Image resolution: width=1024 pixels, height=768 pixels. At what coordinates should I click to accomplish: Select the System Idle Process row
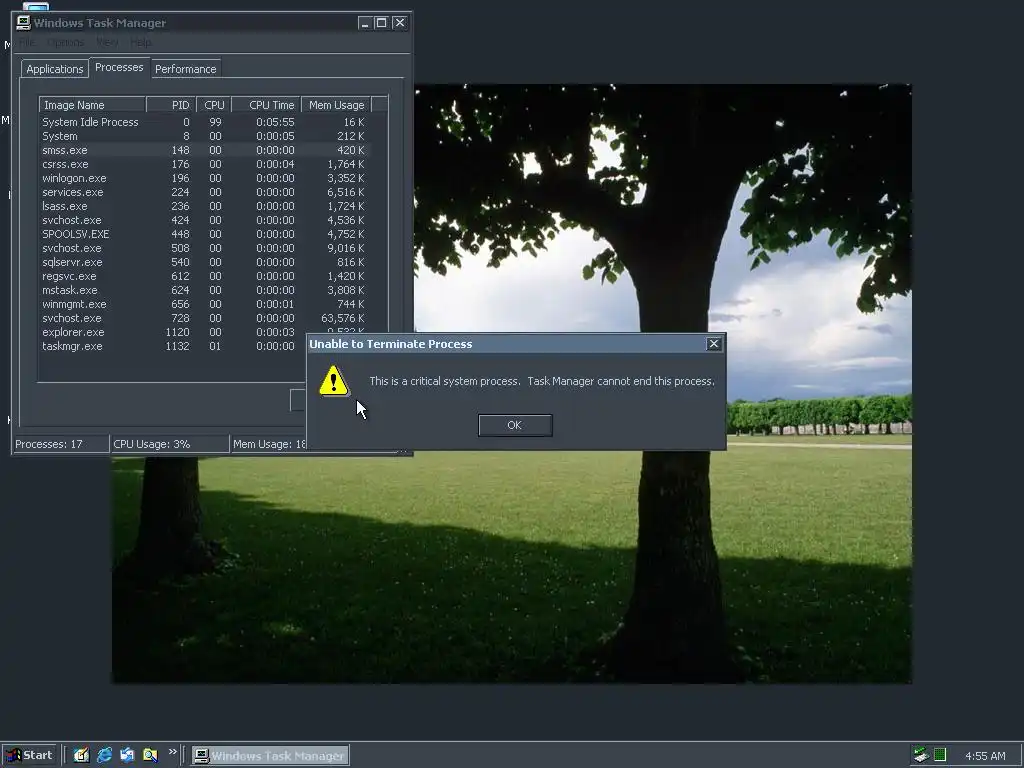[204, 122]
